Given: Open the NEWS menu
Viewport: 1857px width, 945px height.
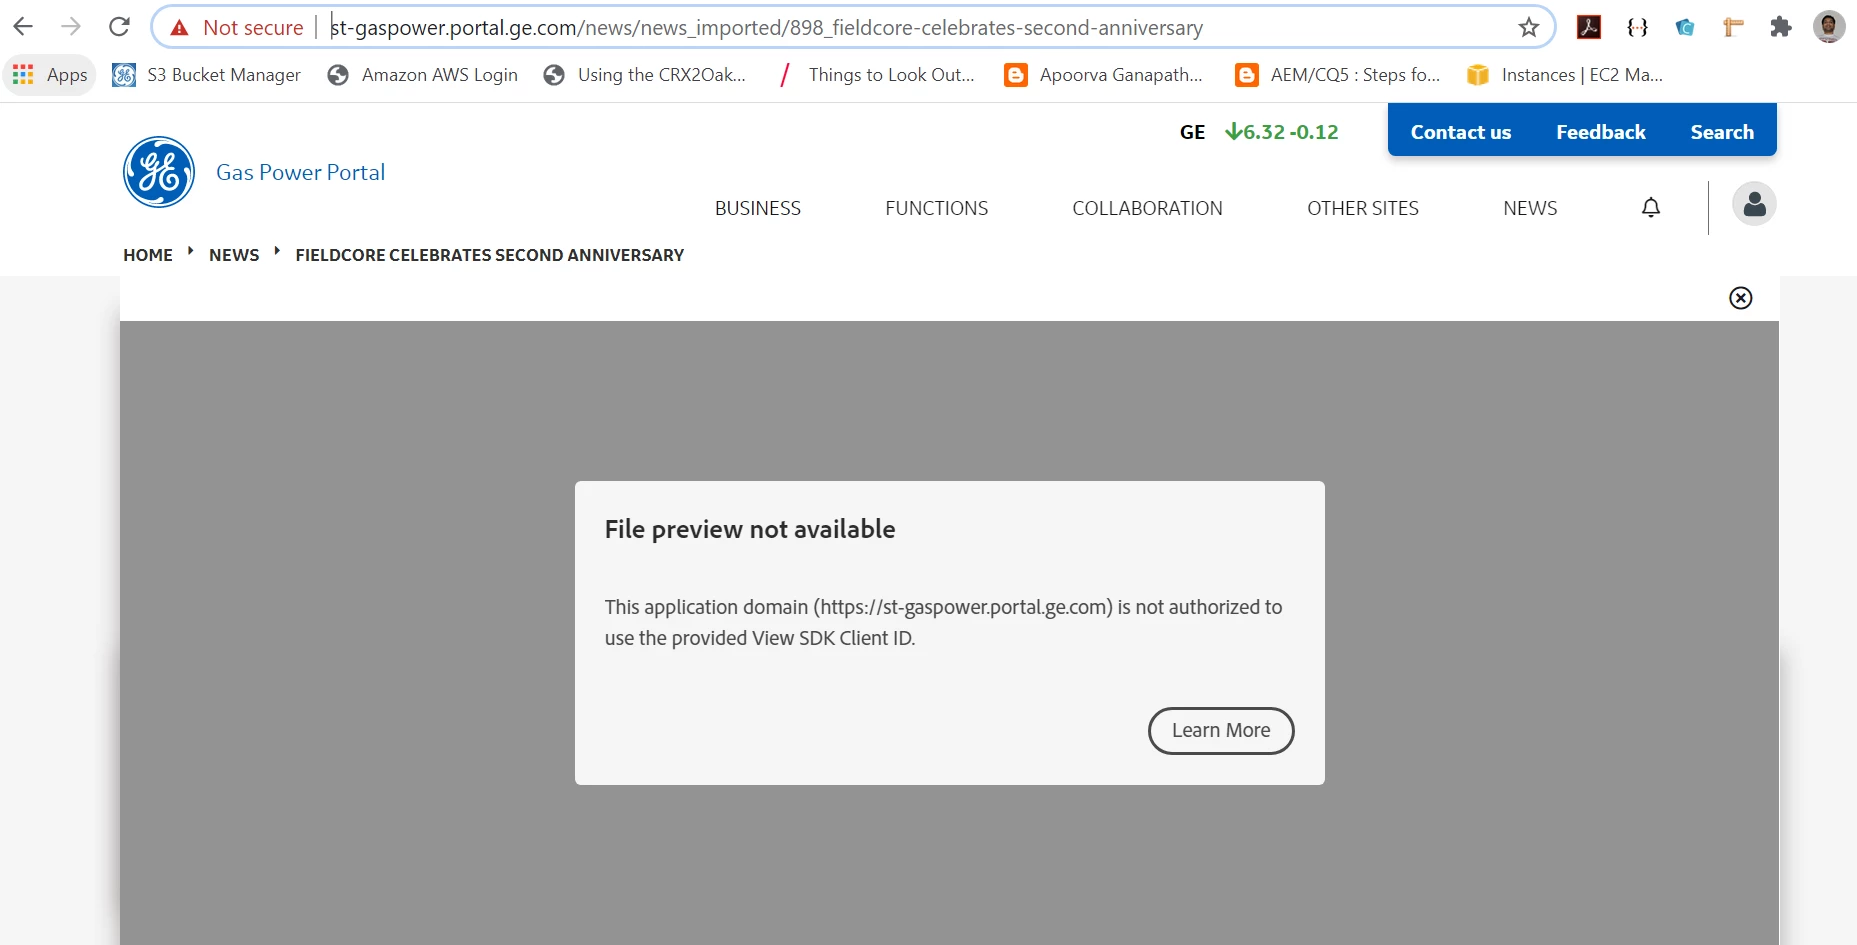Looking at the screenshot, I should (1530, 208).
